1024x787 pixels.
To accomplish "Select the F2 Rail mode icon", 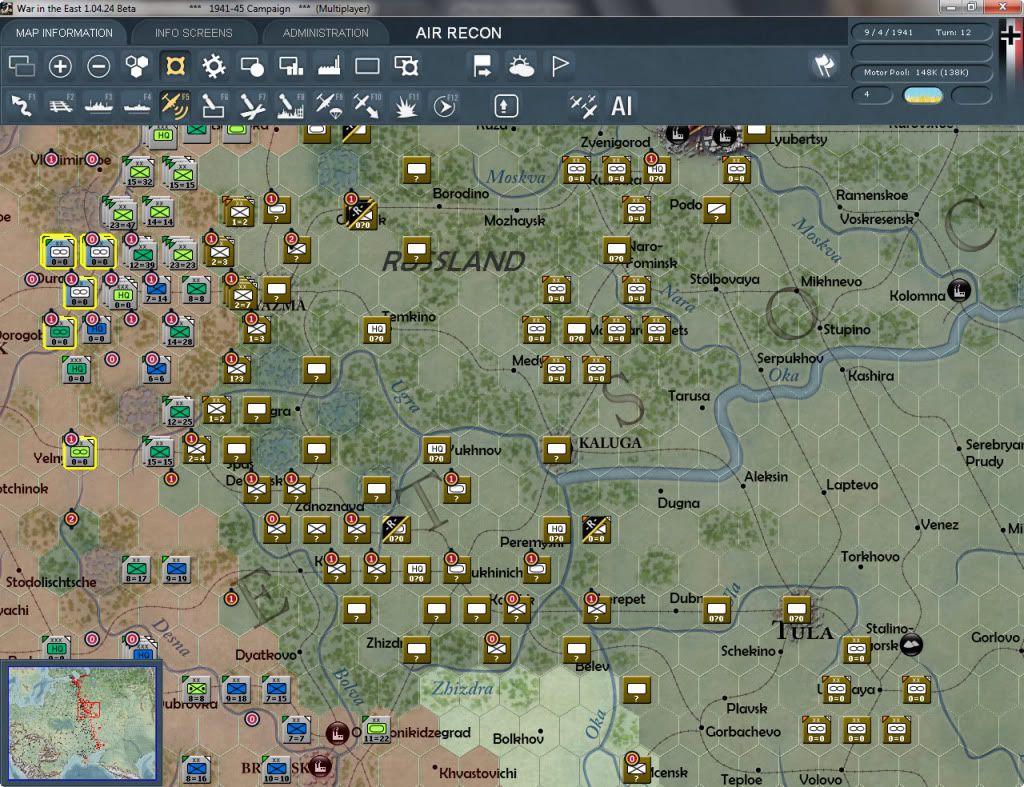I will [60, 106].
